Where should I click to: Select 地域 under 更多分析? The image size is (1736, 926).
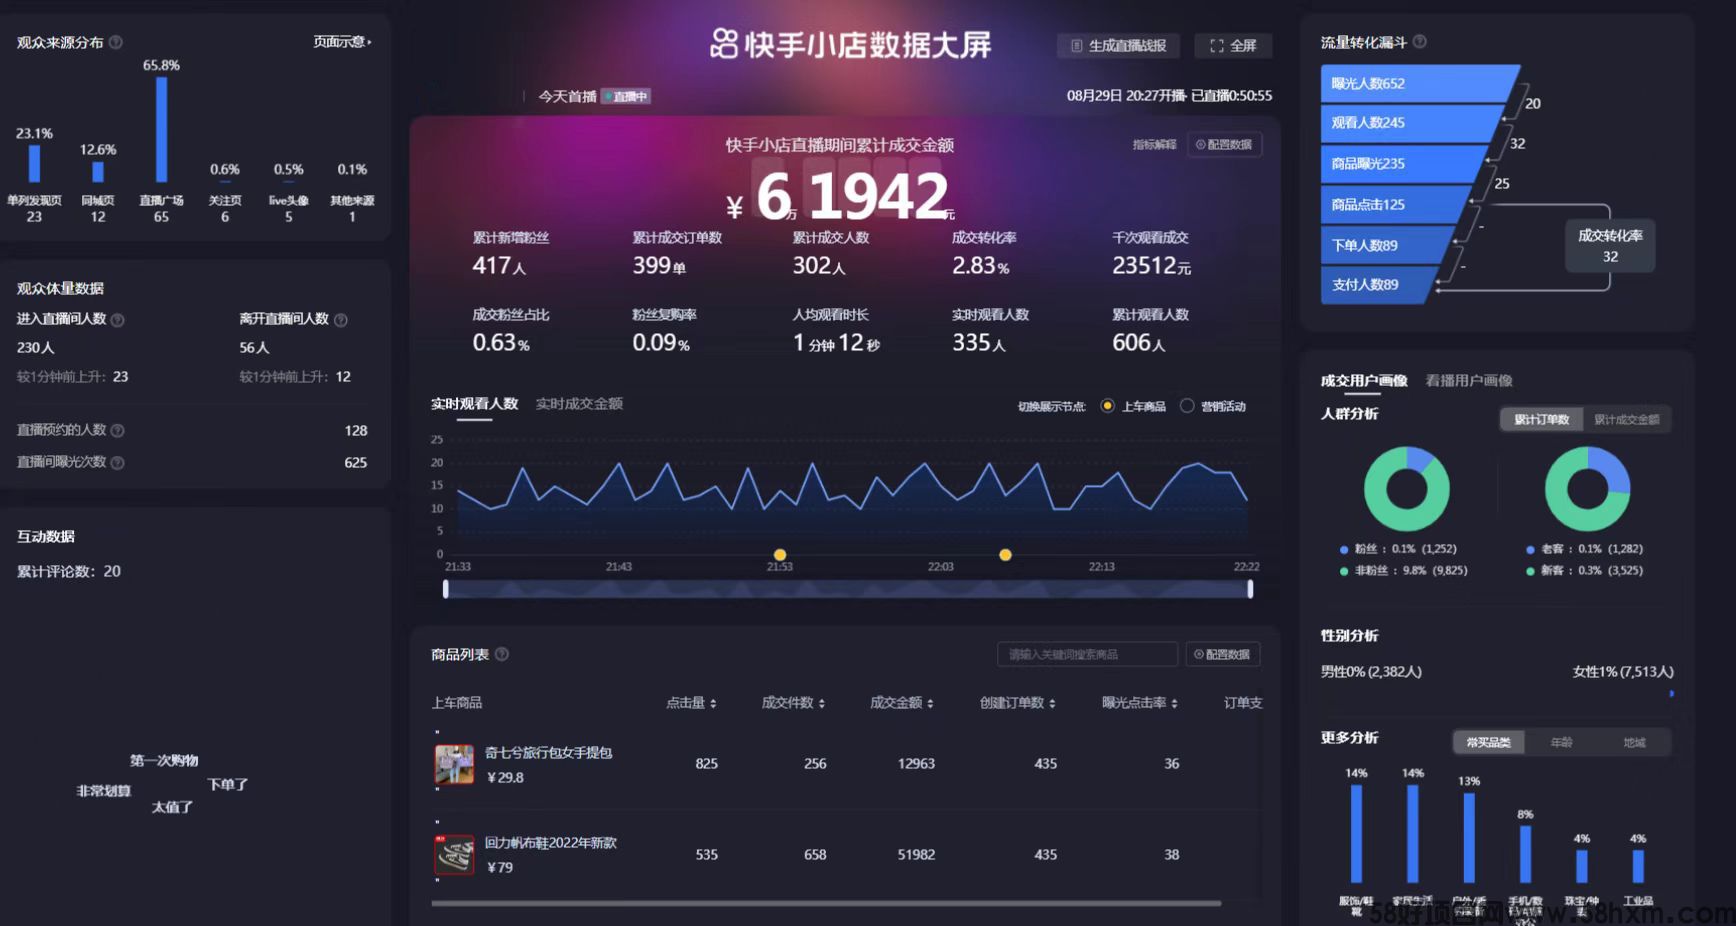(1634, 743)
